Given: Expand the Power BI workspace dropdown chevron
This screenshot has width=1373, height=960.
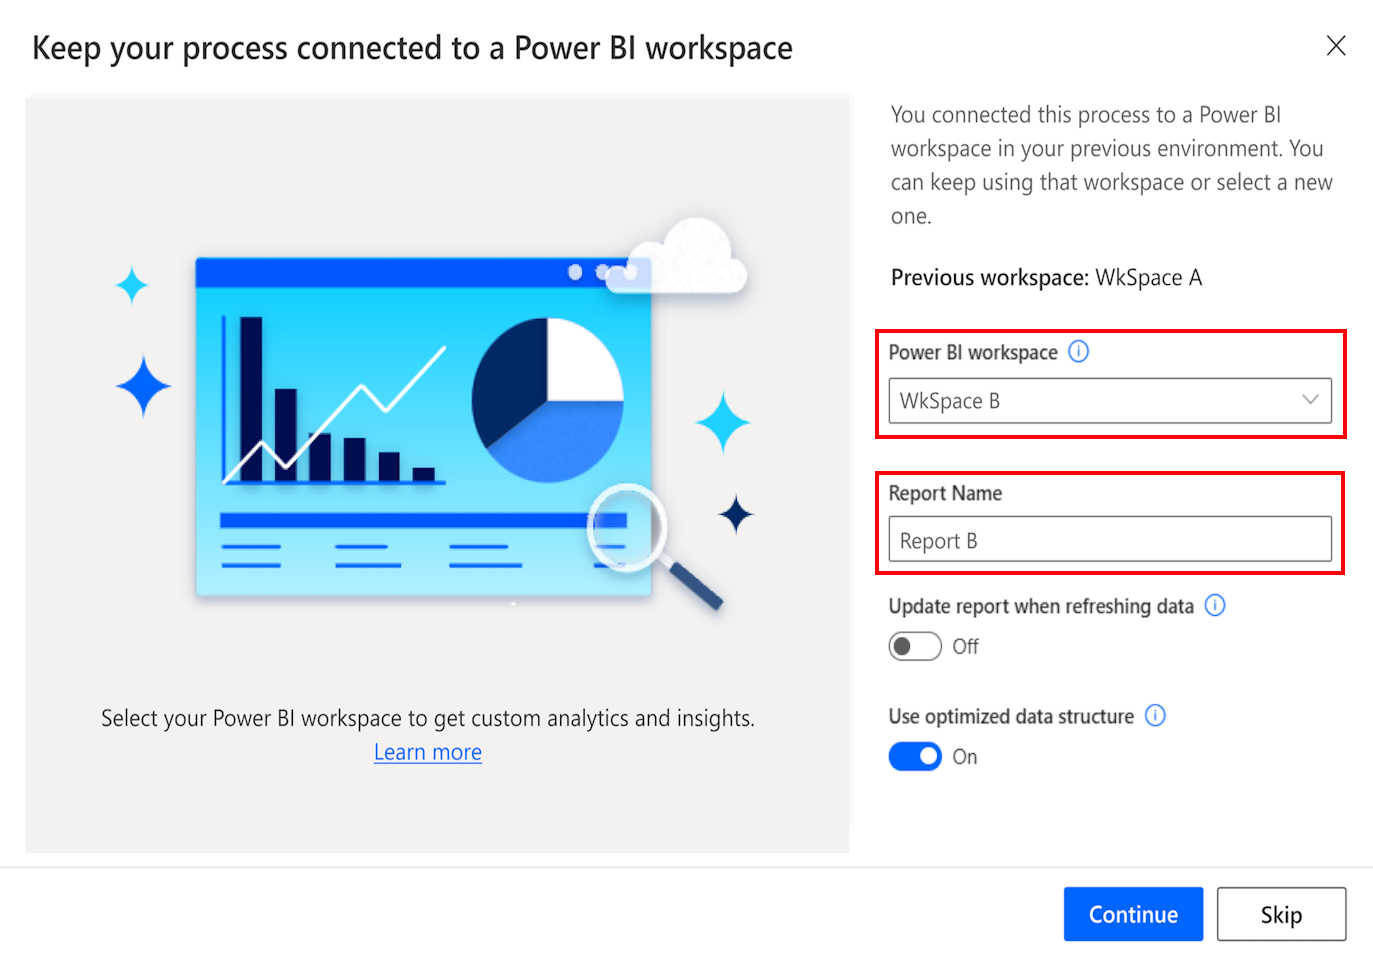Looking at the screenshot, I should click(1310, 400).
